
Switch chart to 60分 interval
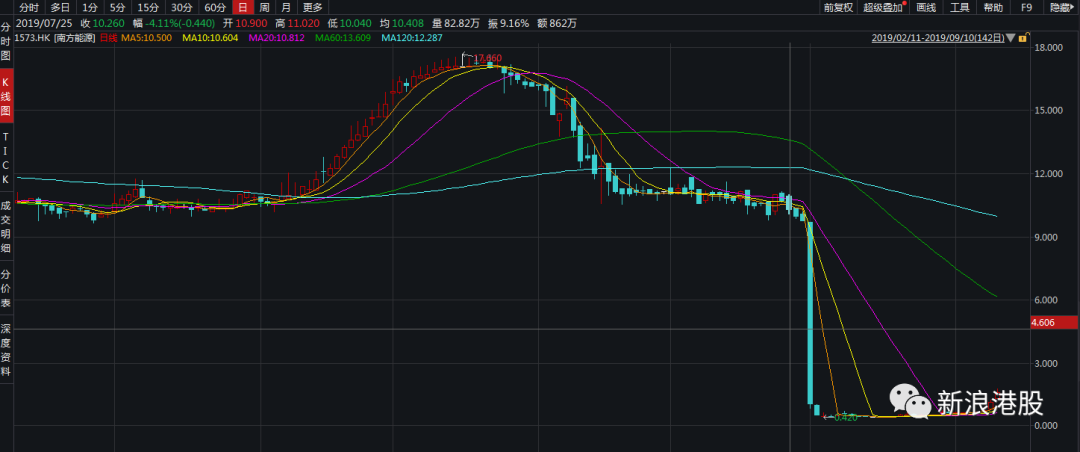point(216,8)
